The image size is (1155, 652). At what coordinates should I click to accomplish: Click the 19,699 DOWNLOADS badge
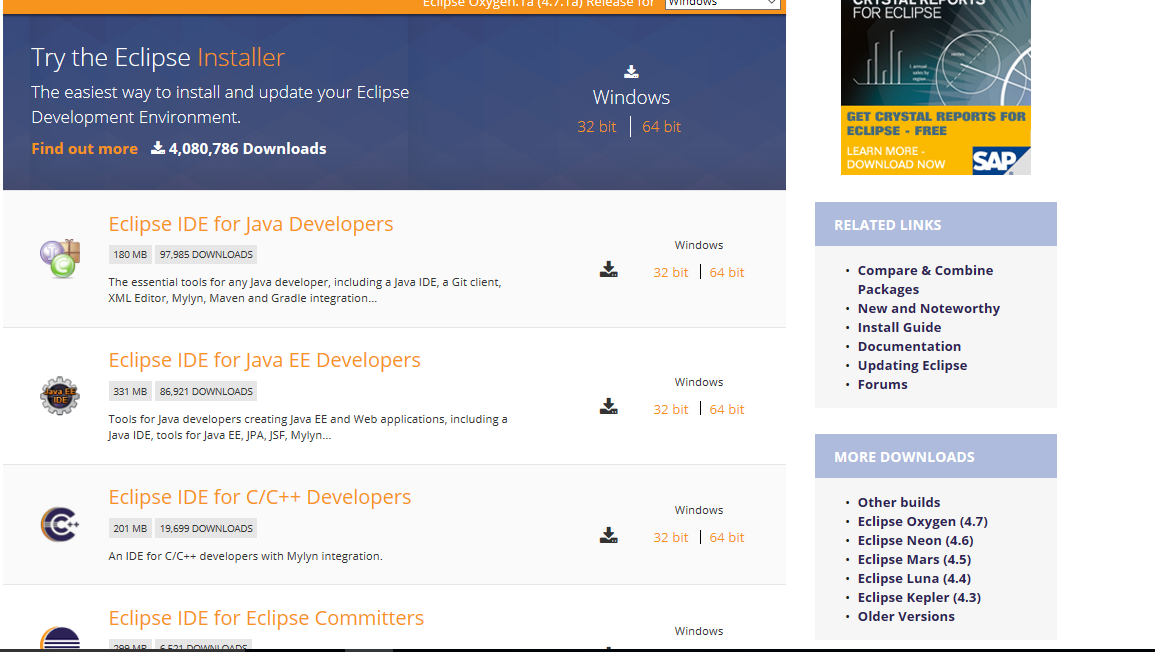click(206, 529)
